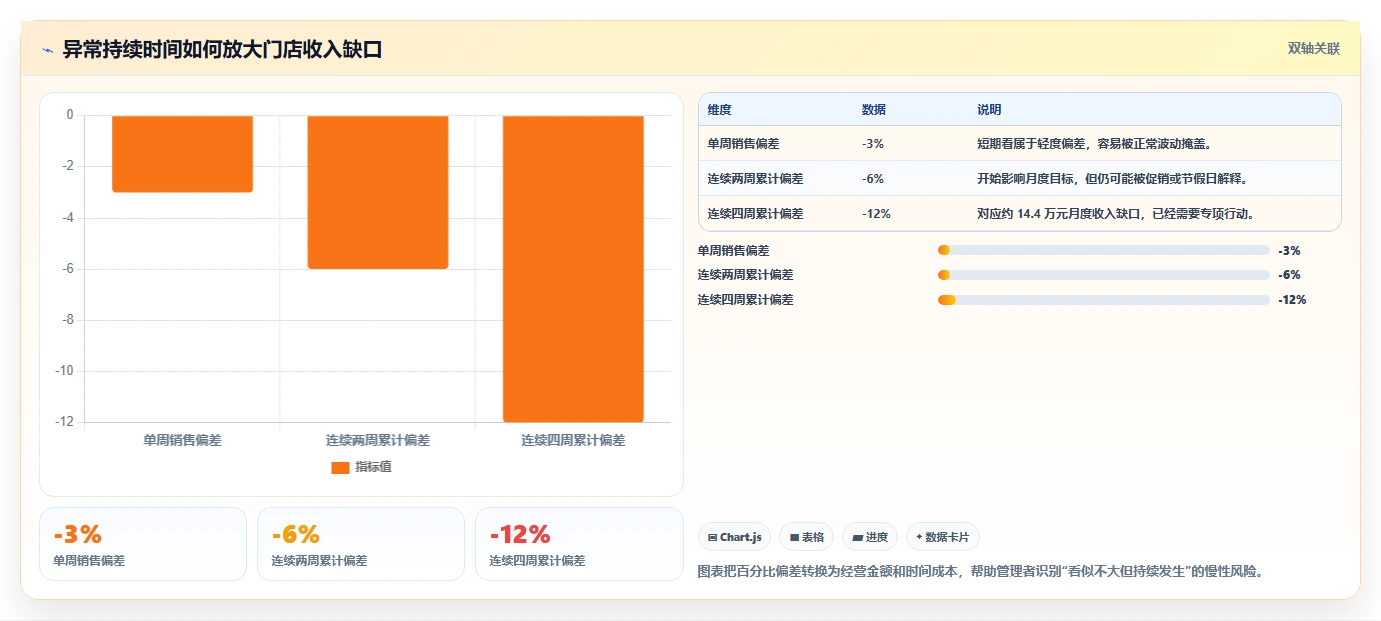1381x621 pixels.
Task: Click the -12% value beside progress bar
Action: pos(1292,300)
